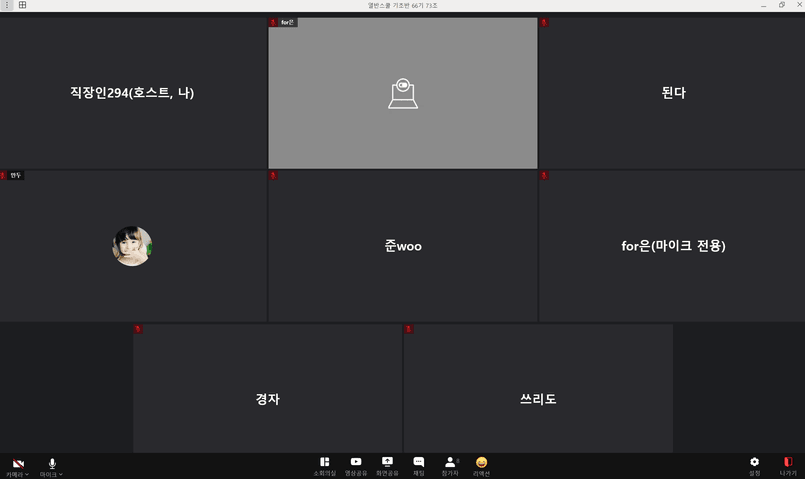Open the three-dot menu in title bar
805x479 pixels.
click(x=5, y=5)
